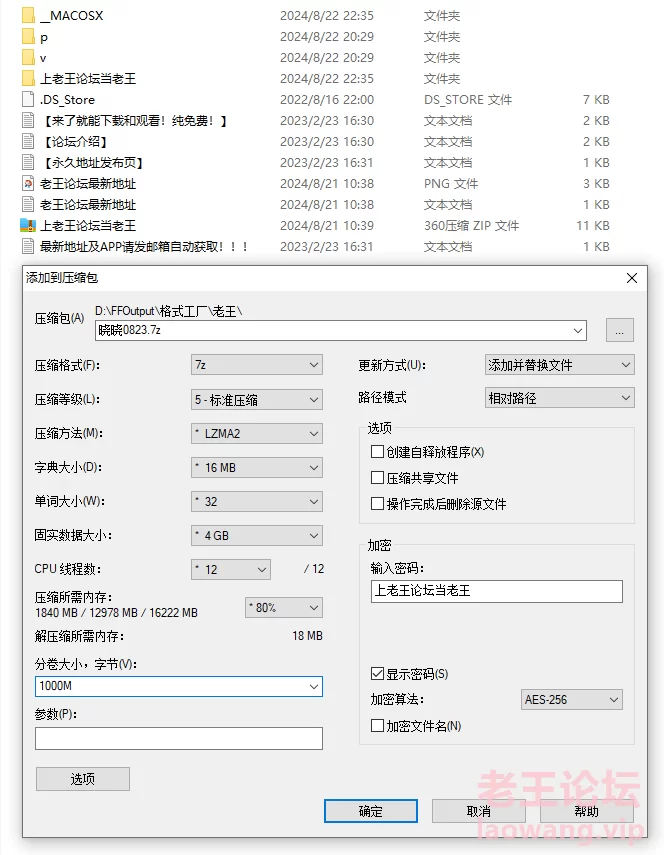Click path text D:\FFOutput\格式工厂\老王\
This screenshot has width=664, height=855.
168,311
